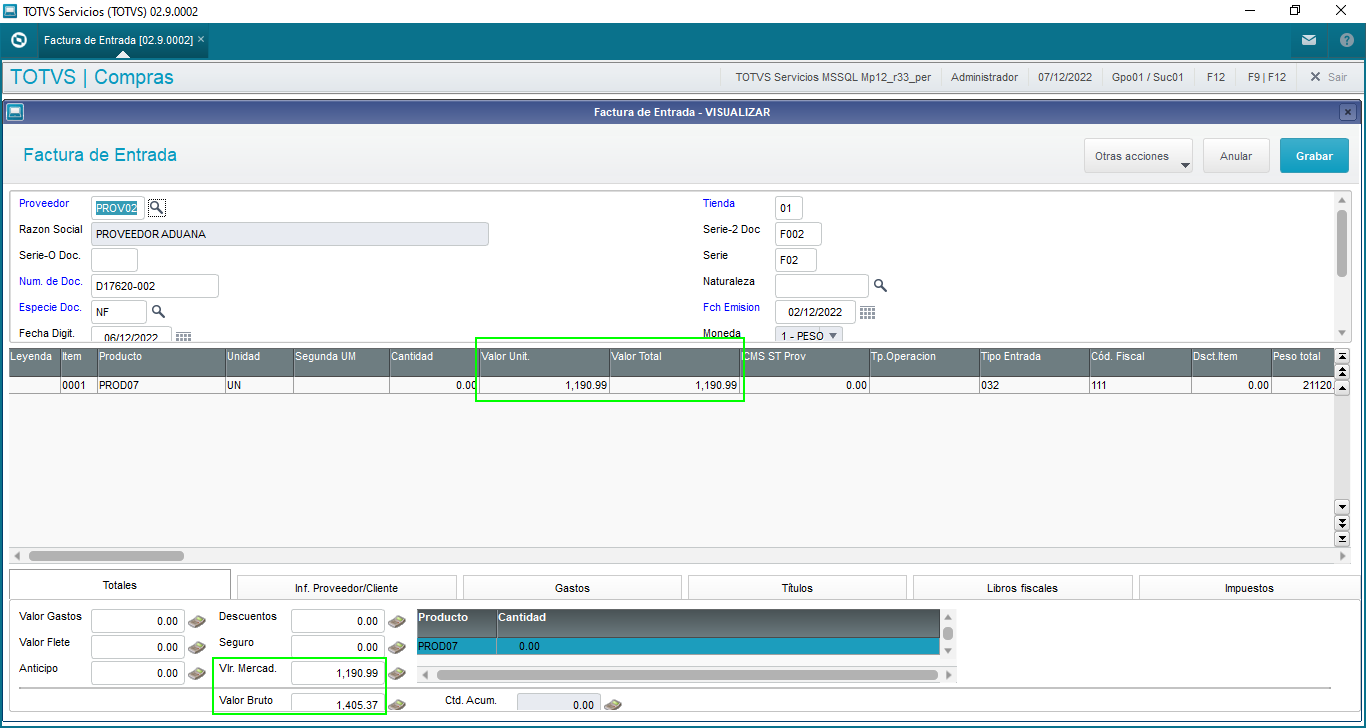Viewport: 1366px width, 728px height.
Task: Click the Anular button
Action: click(x=1236, y=156)
